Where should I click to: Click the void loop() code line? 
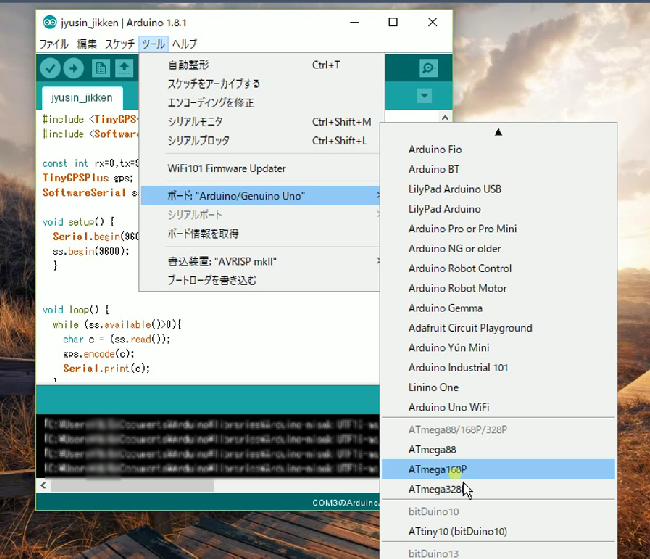[76, 310]
